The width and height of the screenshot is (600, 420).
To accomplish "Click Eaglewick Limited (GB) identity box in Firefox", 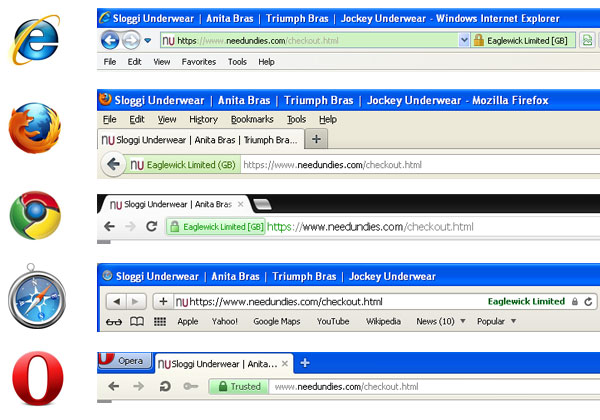I will pos(183,165).
